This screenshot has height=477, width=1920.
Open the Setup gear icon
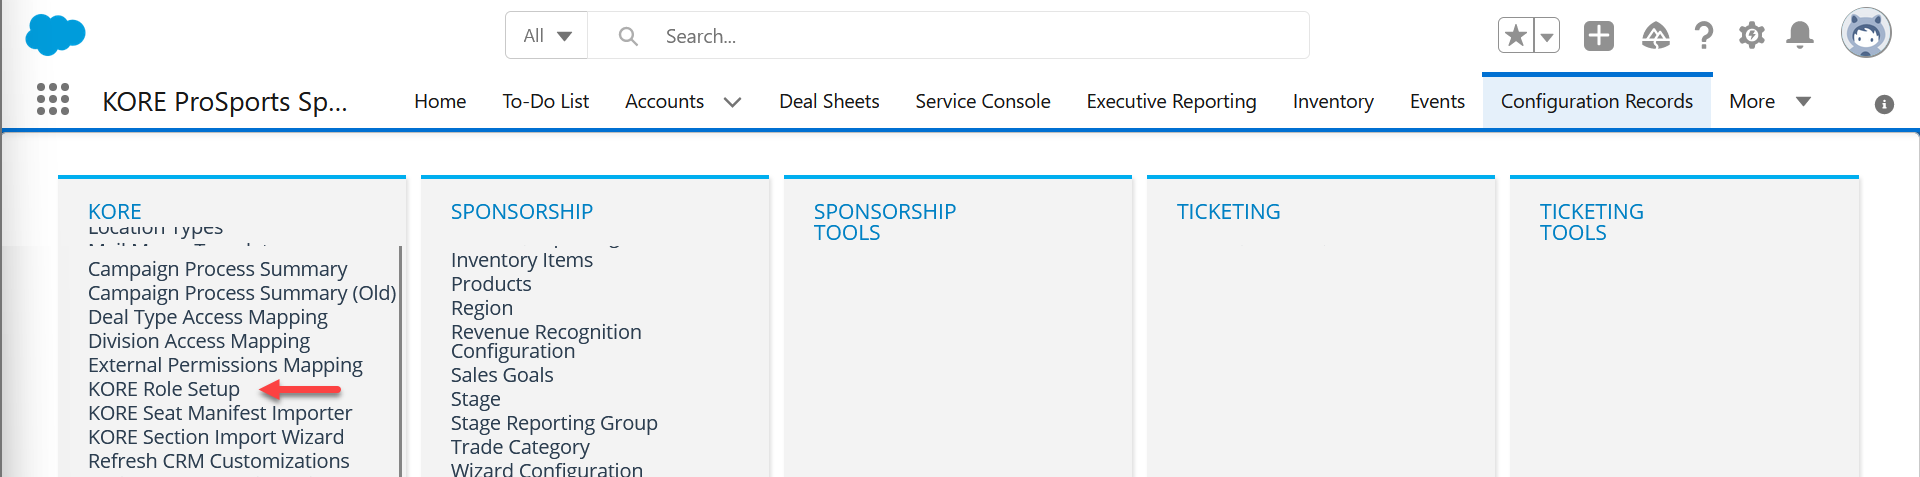point(1752,36)
